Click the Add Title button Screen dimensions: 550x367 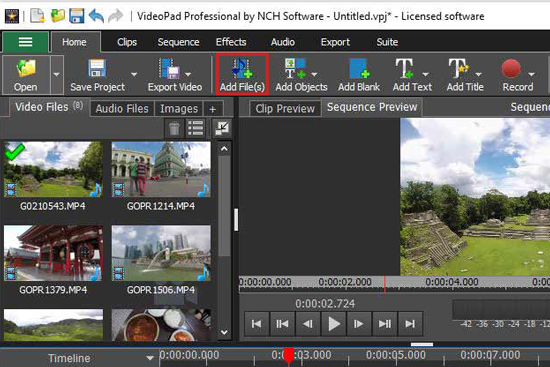click(465, 75)
